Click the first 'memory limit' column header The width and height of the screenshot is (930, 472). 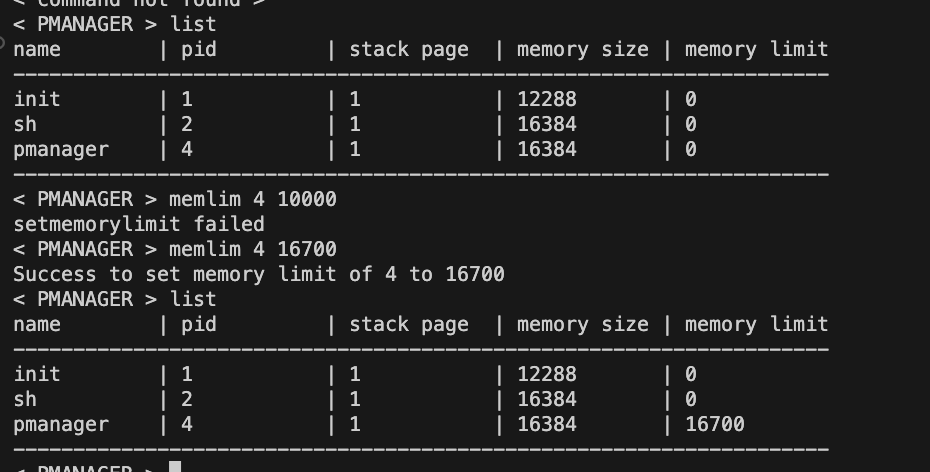(x=756, y=49)
